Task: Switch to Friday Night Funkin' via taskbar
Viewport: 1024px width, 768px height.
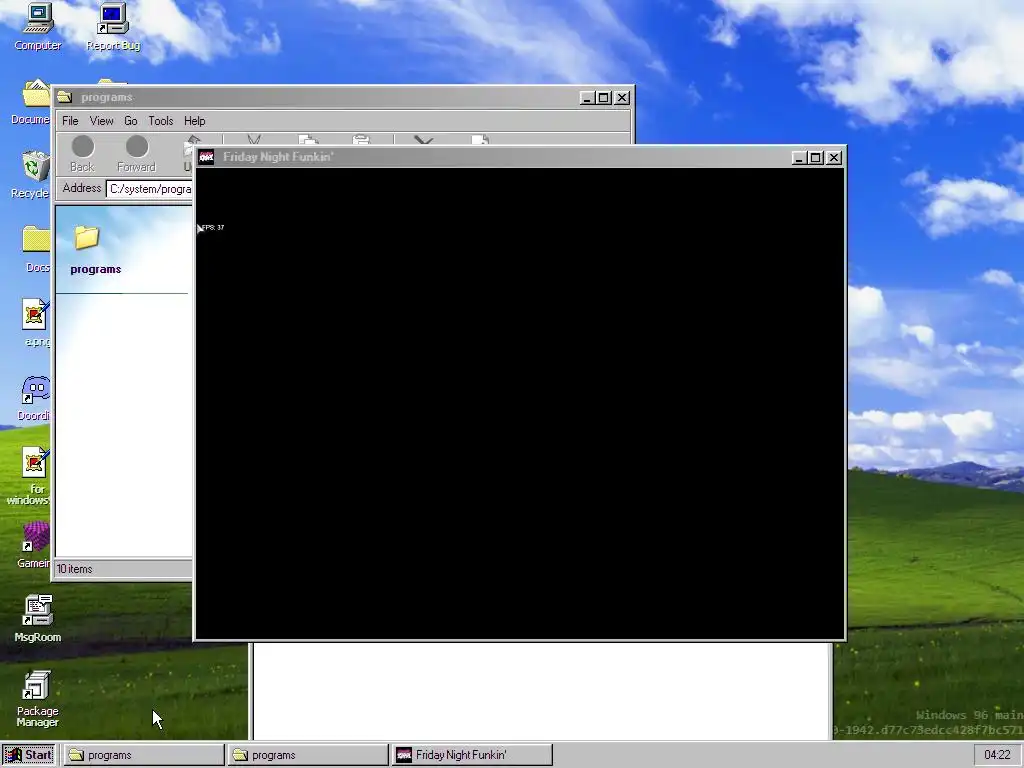Action: click(472, 755)
